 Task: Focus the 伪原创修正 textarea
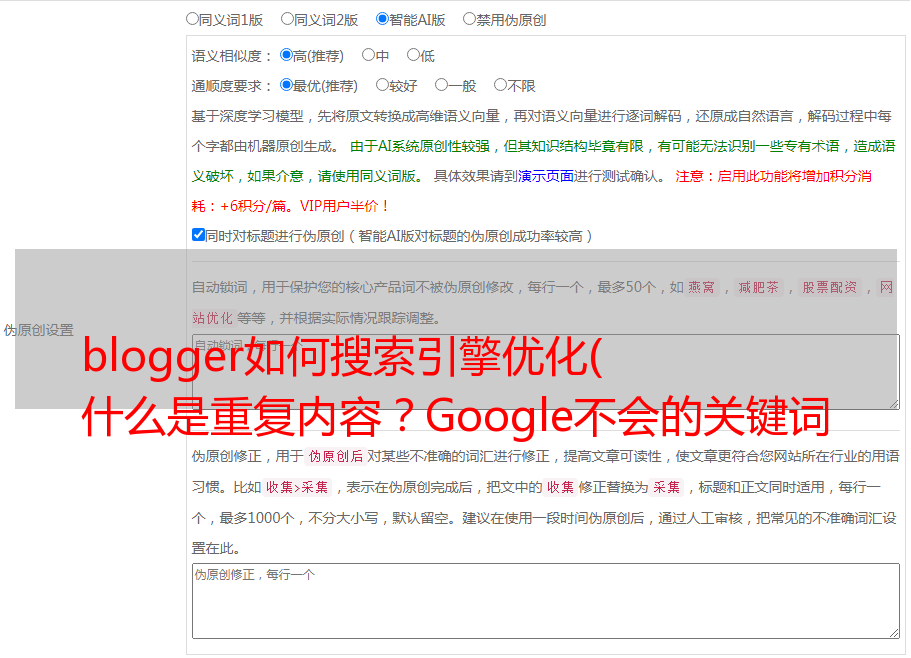coord(546,601)
